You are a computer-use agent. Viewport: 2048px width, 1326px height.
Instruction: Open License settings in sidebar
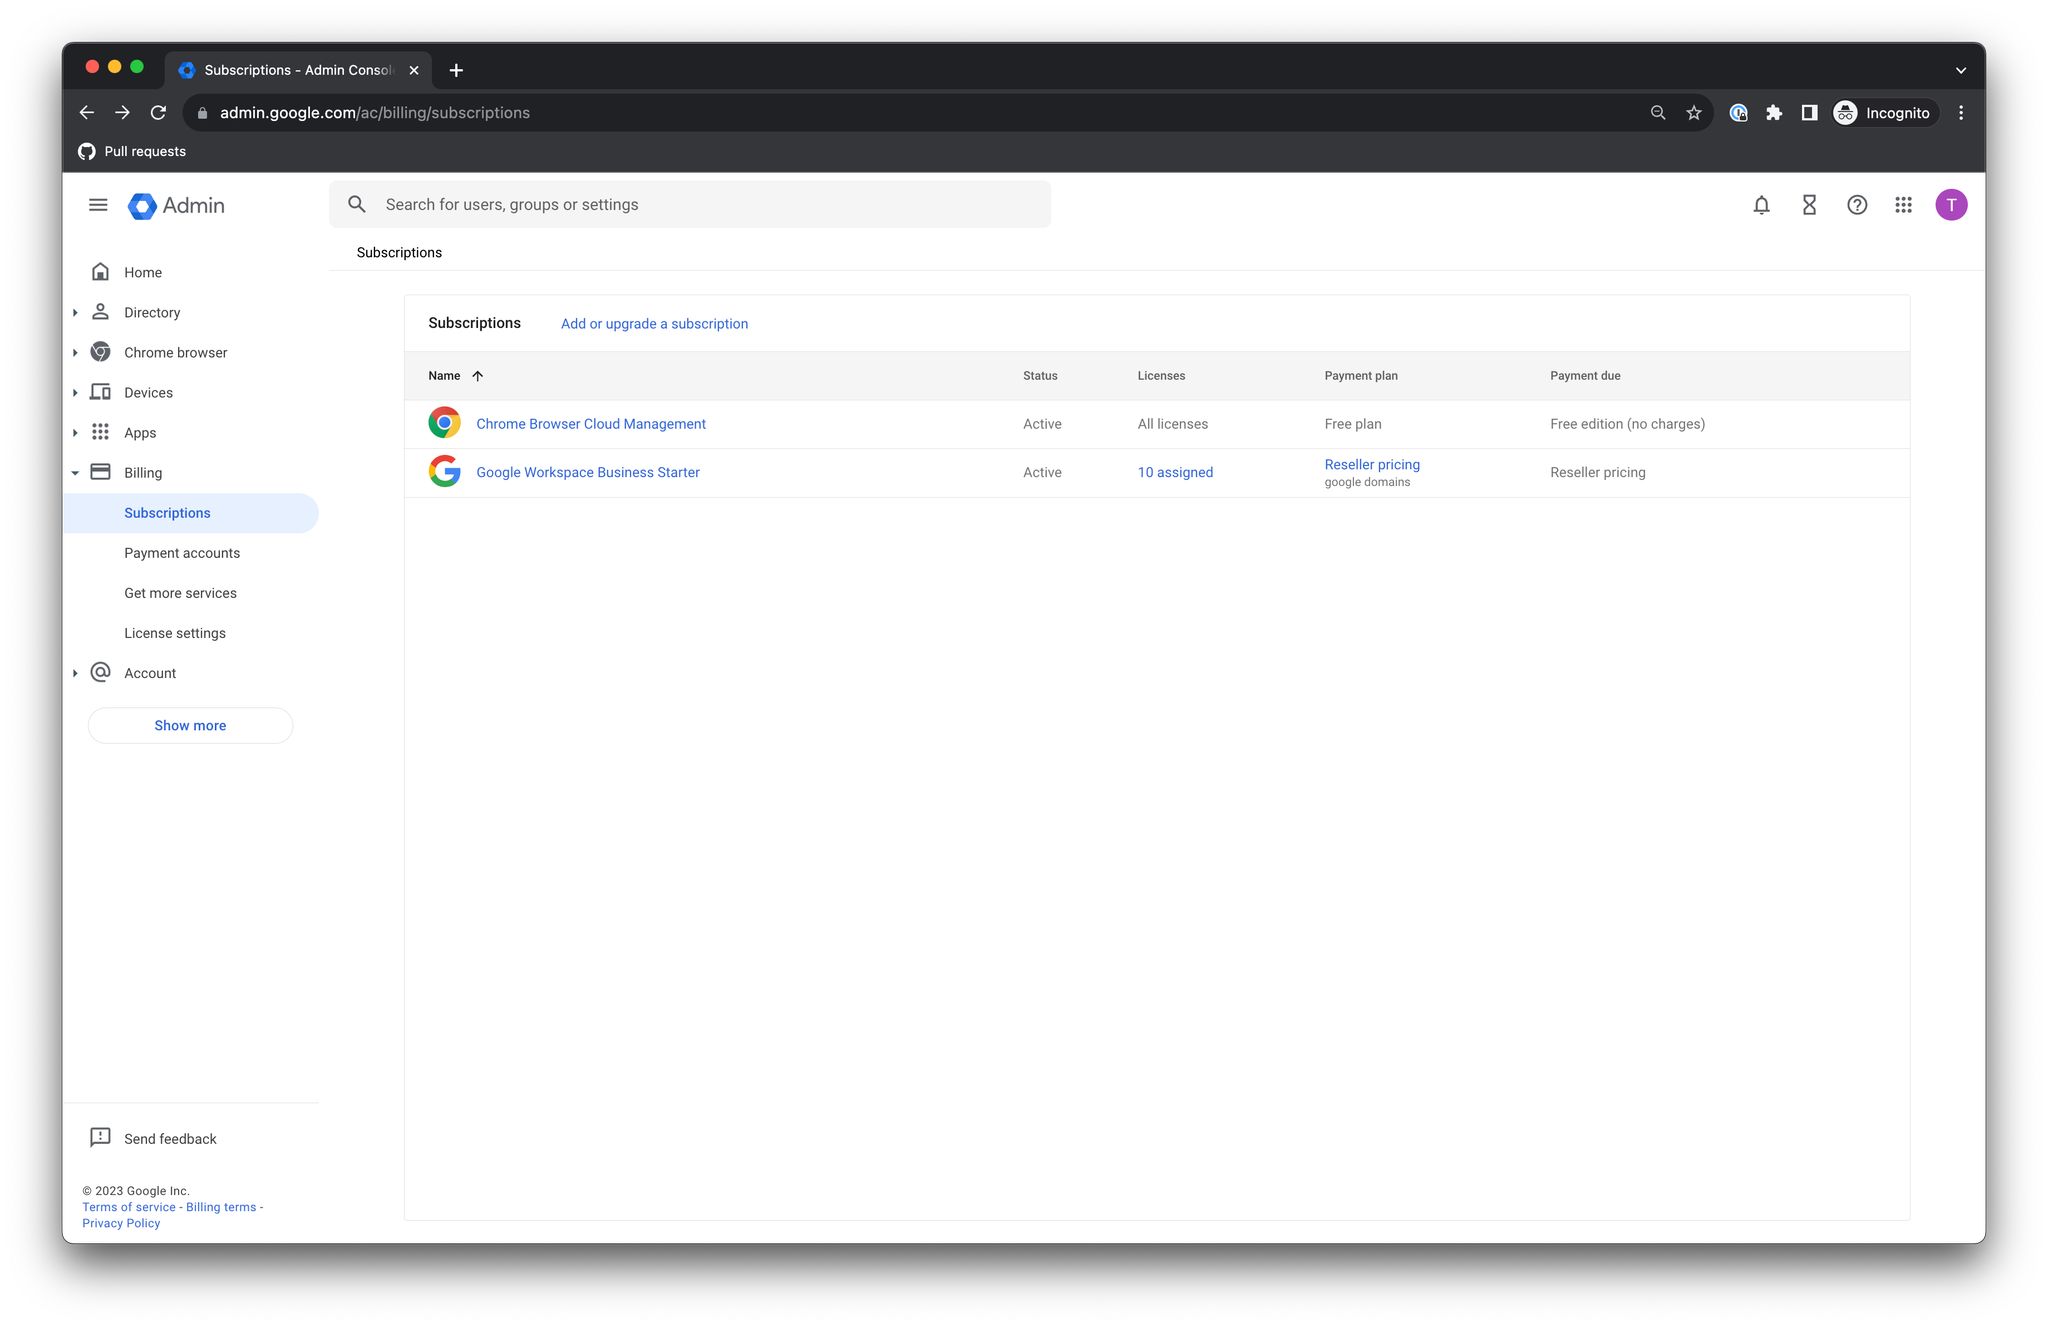tap(175, 633)
